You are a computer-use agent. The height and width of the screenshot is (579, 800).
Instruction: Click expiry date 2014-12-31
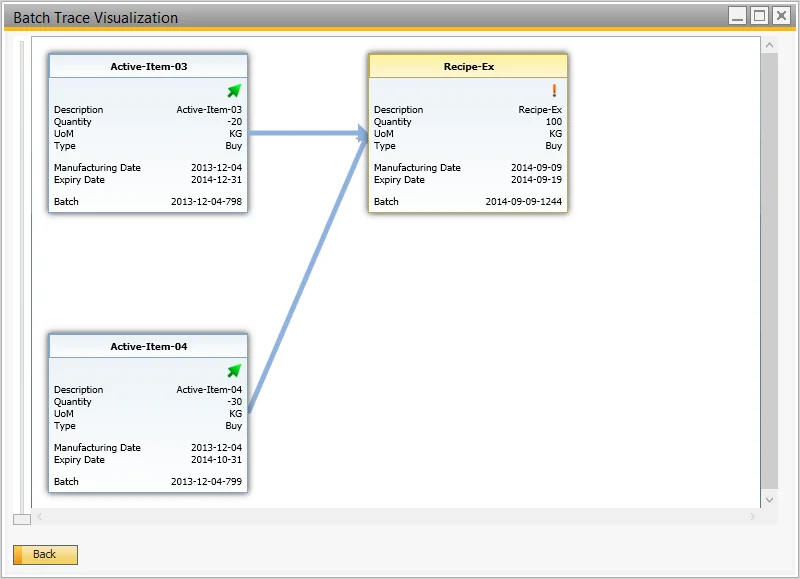(x=216, y=180)
